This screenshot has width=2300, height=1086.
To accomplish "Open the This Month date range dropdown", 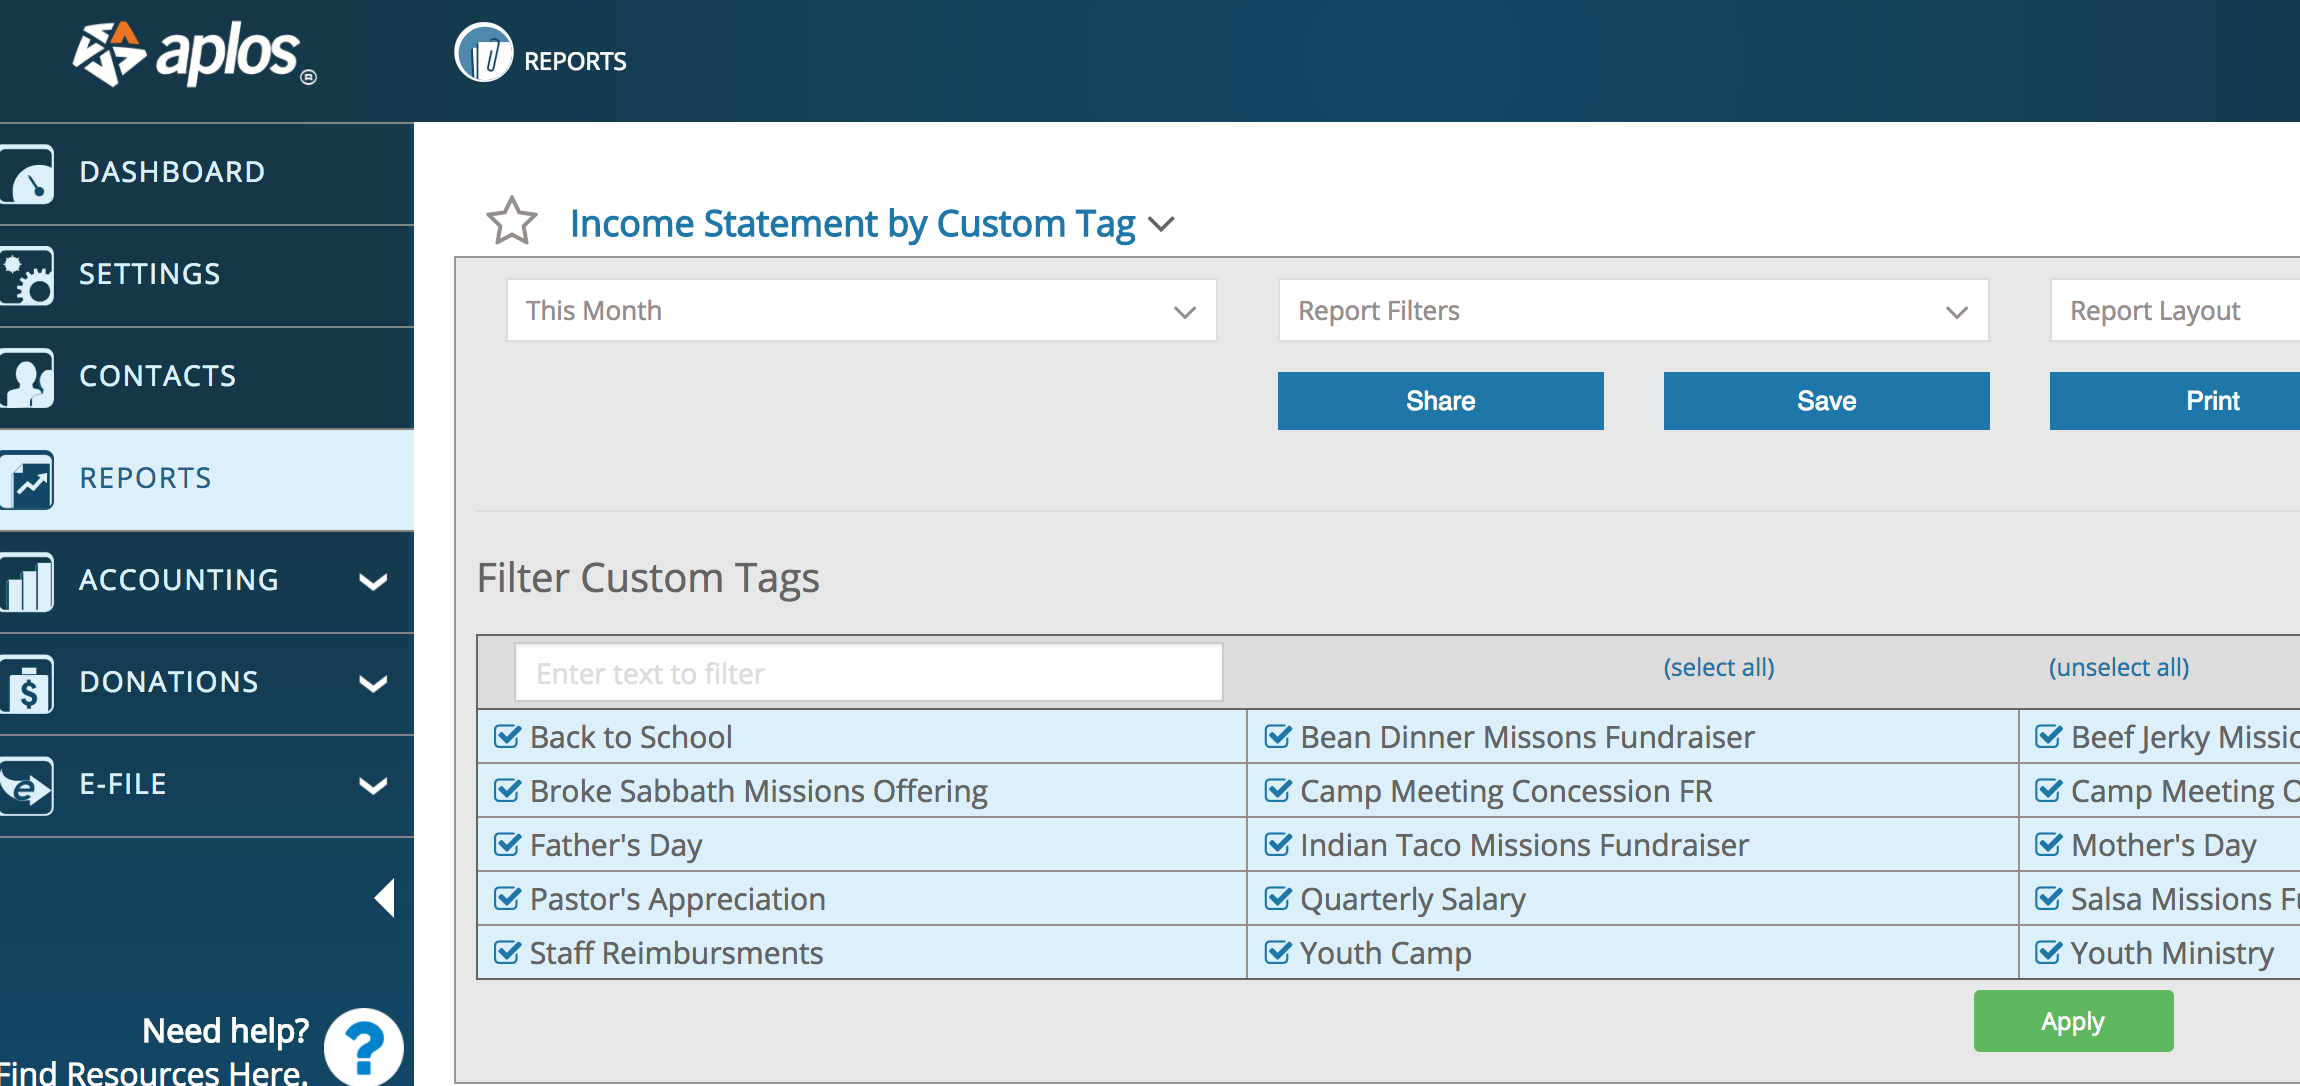I will pos(860,310).
